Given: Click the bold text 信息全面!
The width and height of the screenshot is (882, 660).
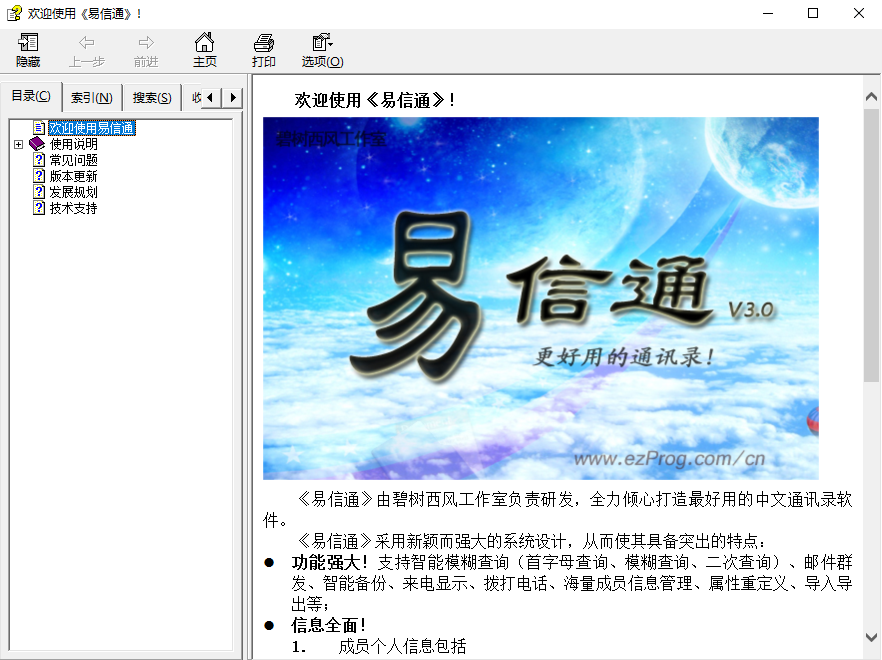Looking at the screenshot, I should pyautogui.click(x=329, y=625).
